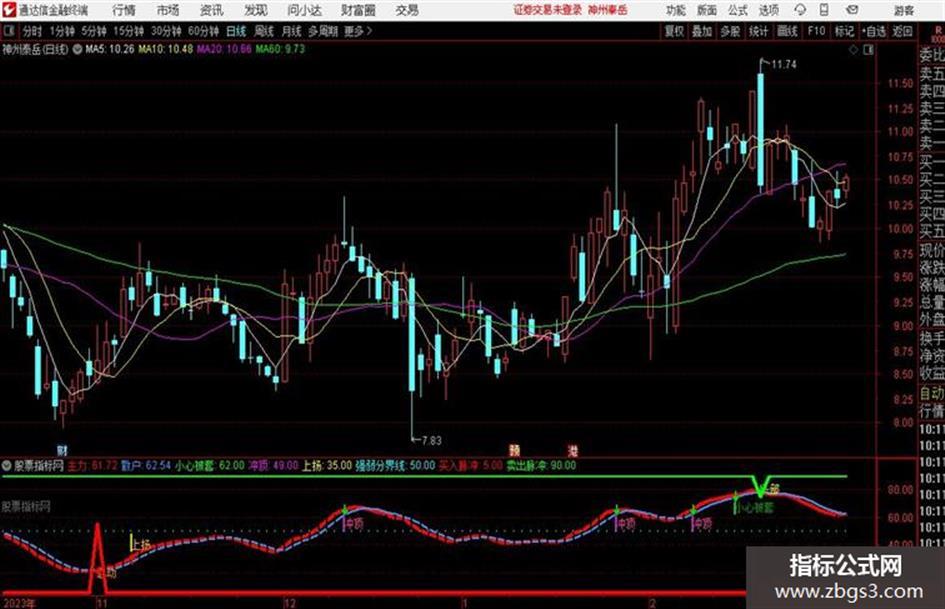Switch to the 5分钟 period tab

click(94, 31)
